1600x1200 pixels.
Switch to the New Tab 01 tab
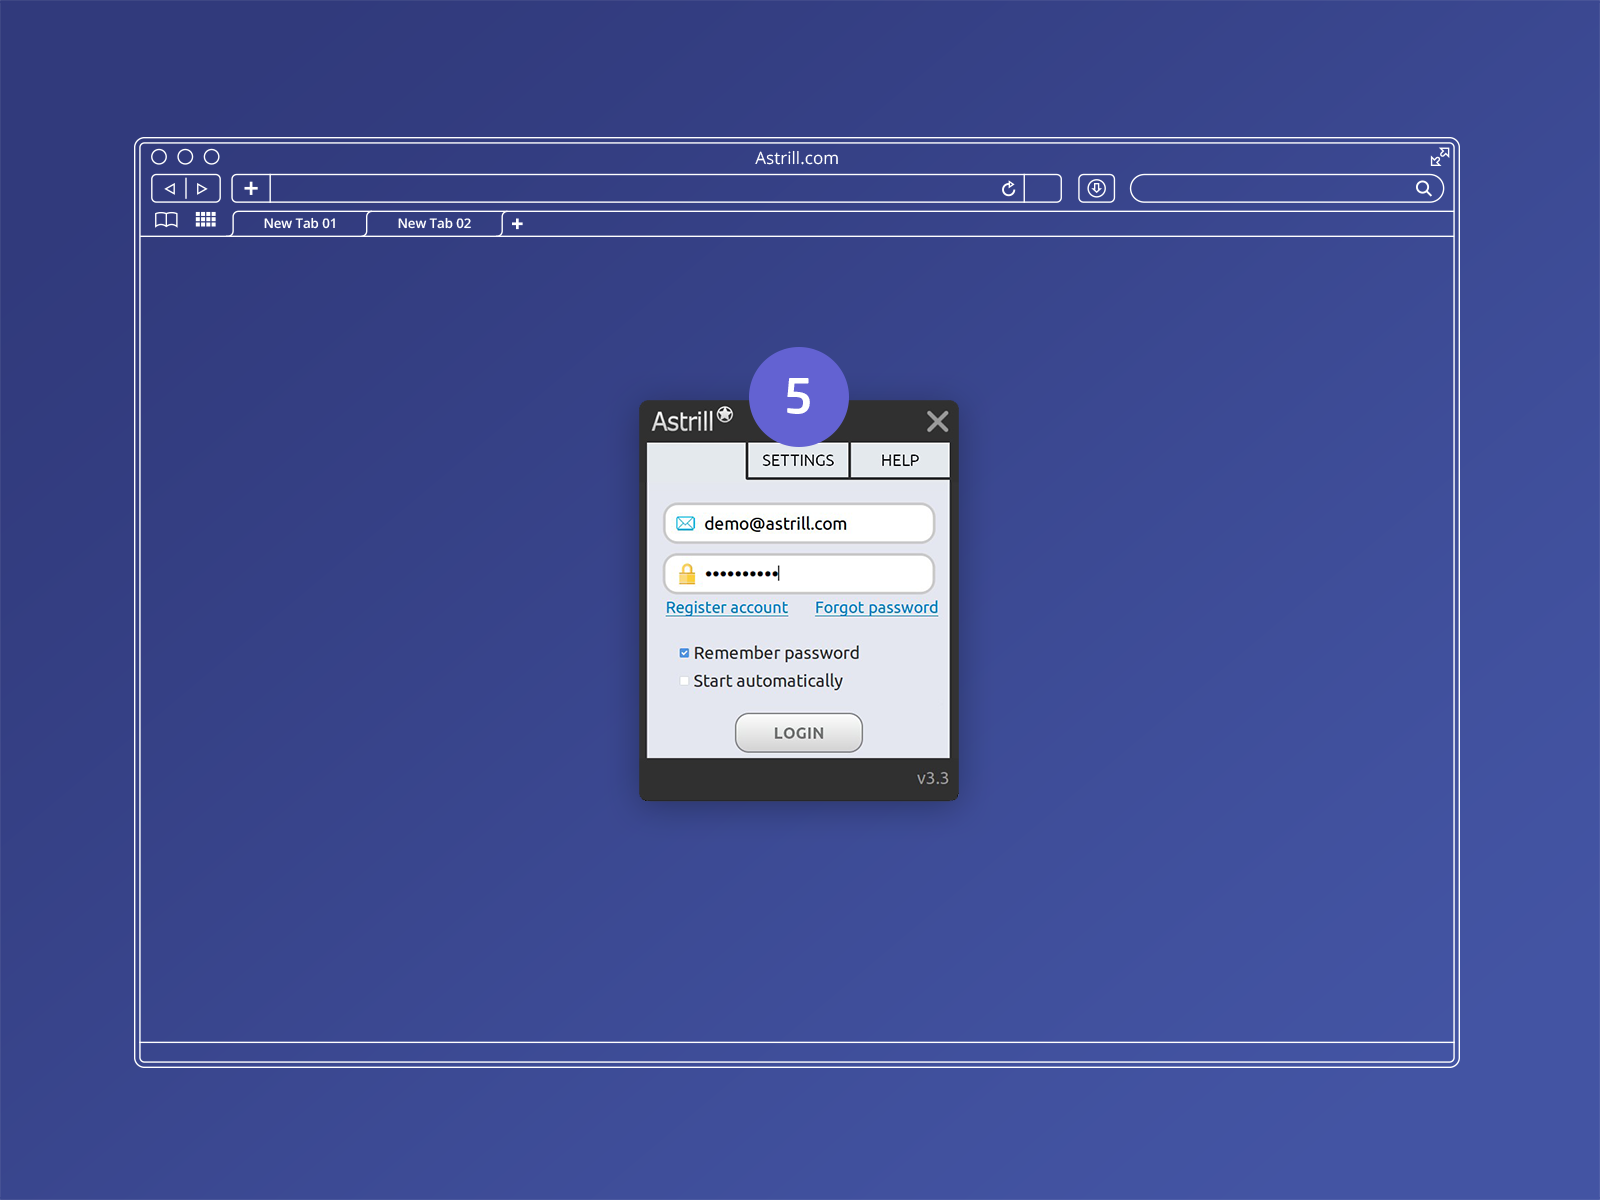tap(300, 224)
